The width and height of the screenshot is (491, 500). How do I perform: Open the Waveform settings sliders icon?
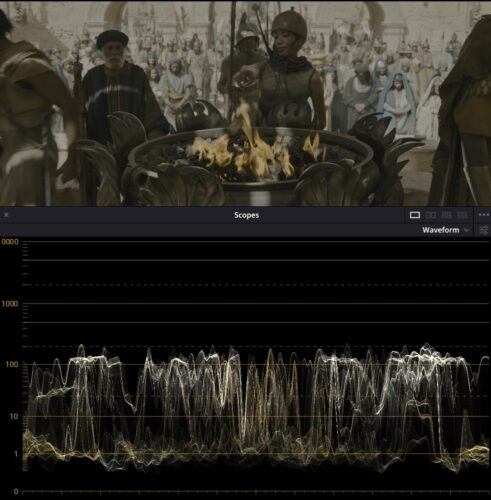click(x=484, y=230)
